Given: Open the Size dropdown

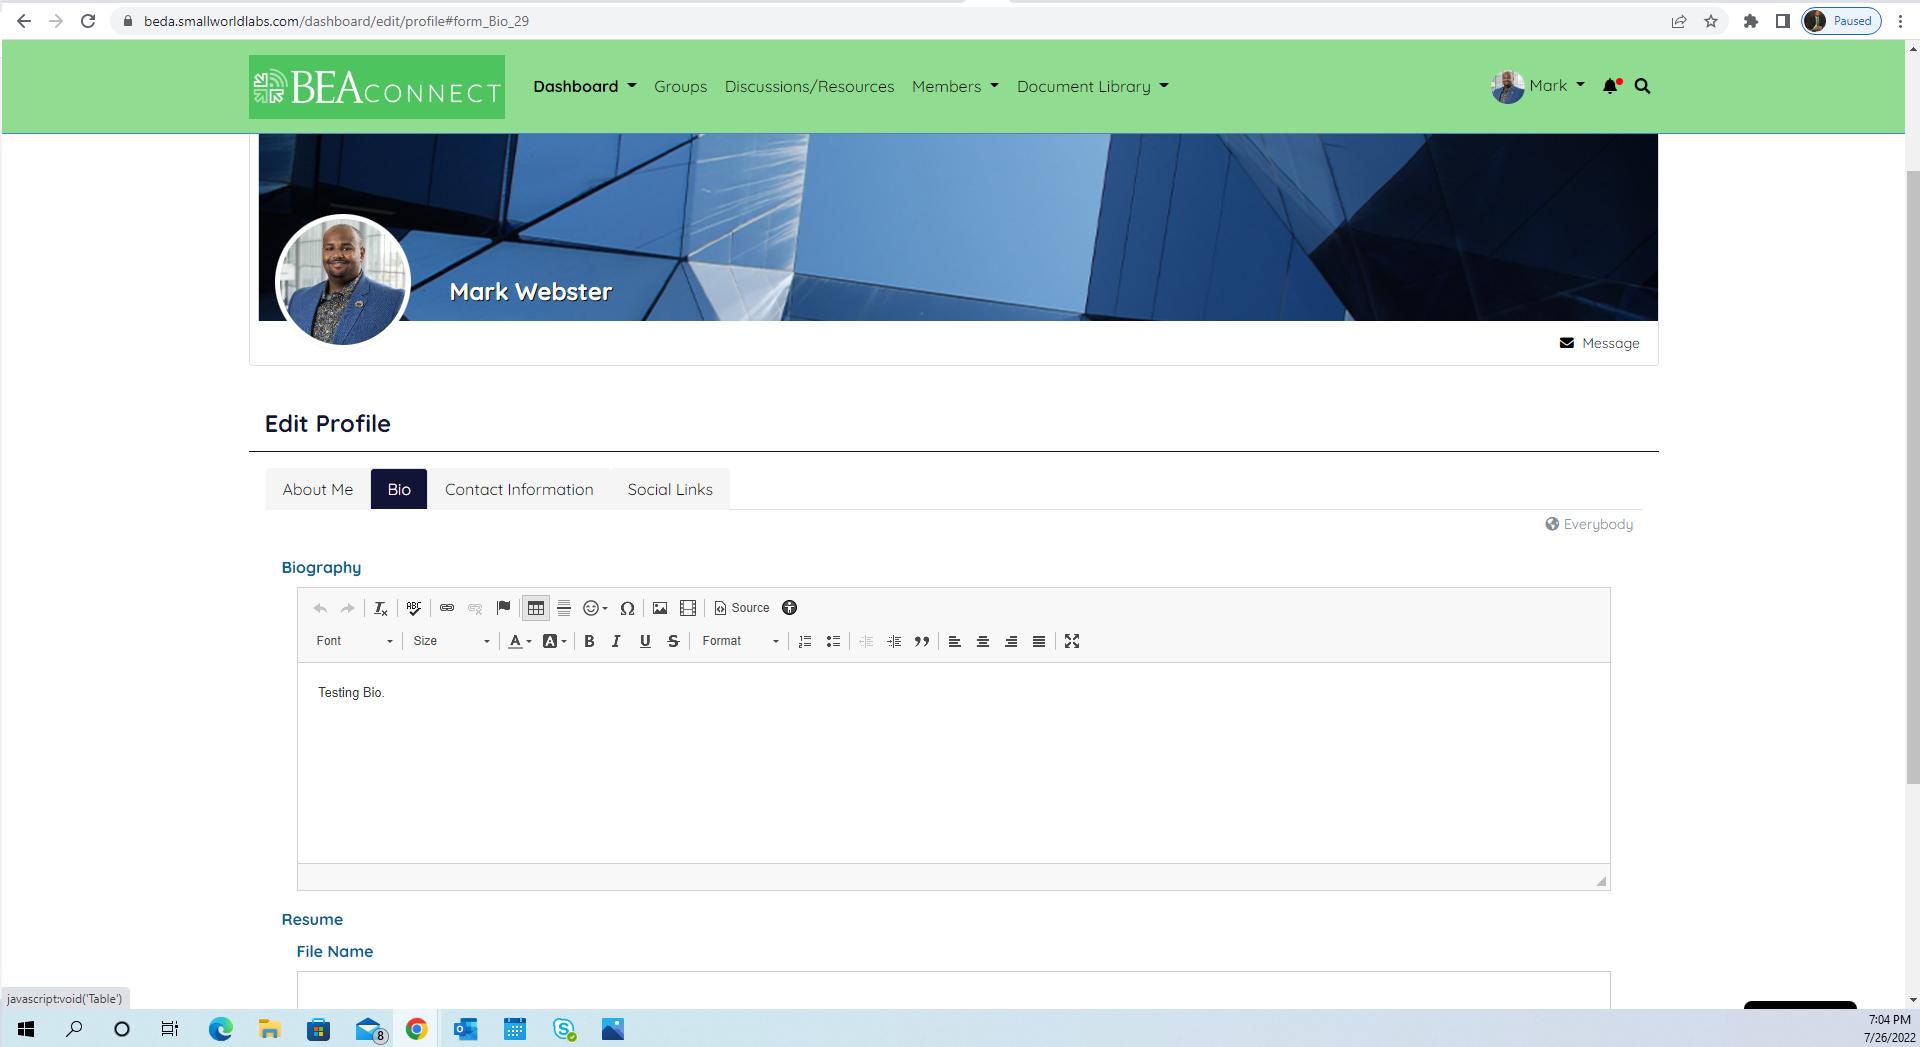Looking at the screenshot, I should tap(451, 641).
